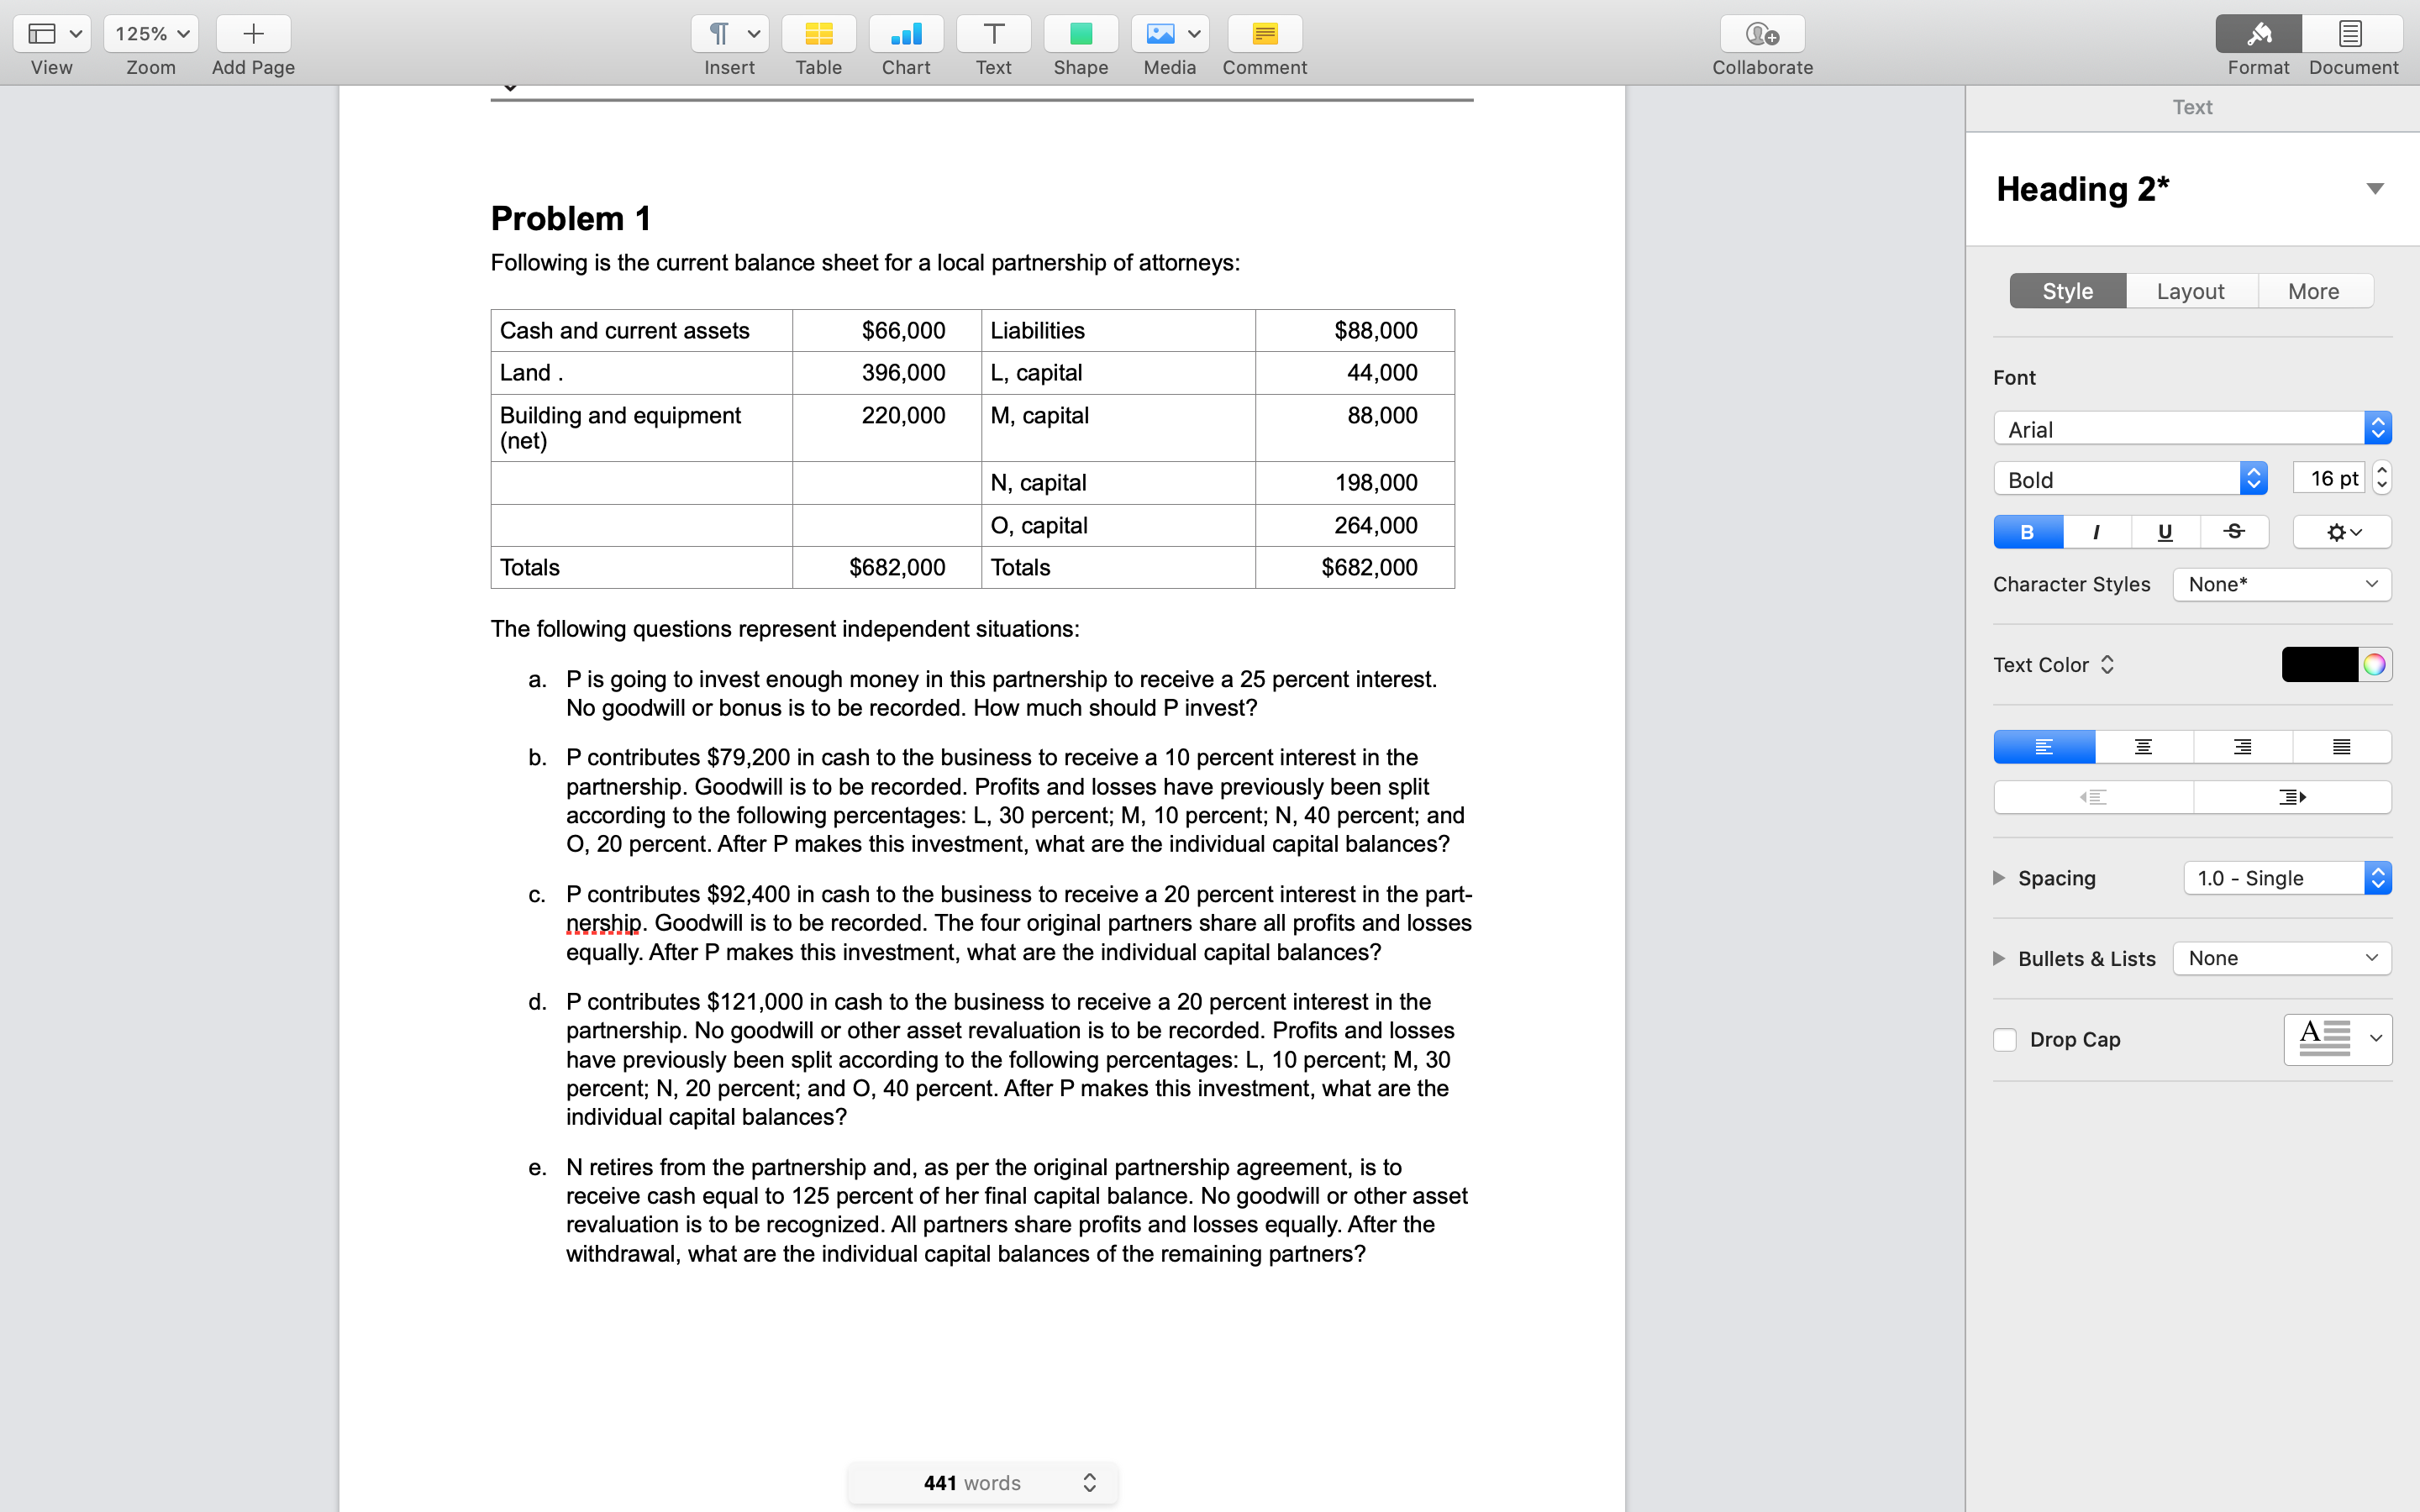Open the Media browser
The width and height of the screenshot is (2420, 1512).
(x=1160, y=33)
